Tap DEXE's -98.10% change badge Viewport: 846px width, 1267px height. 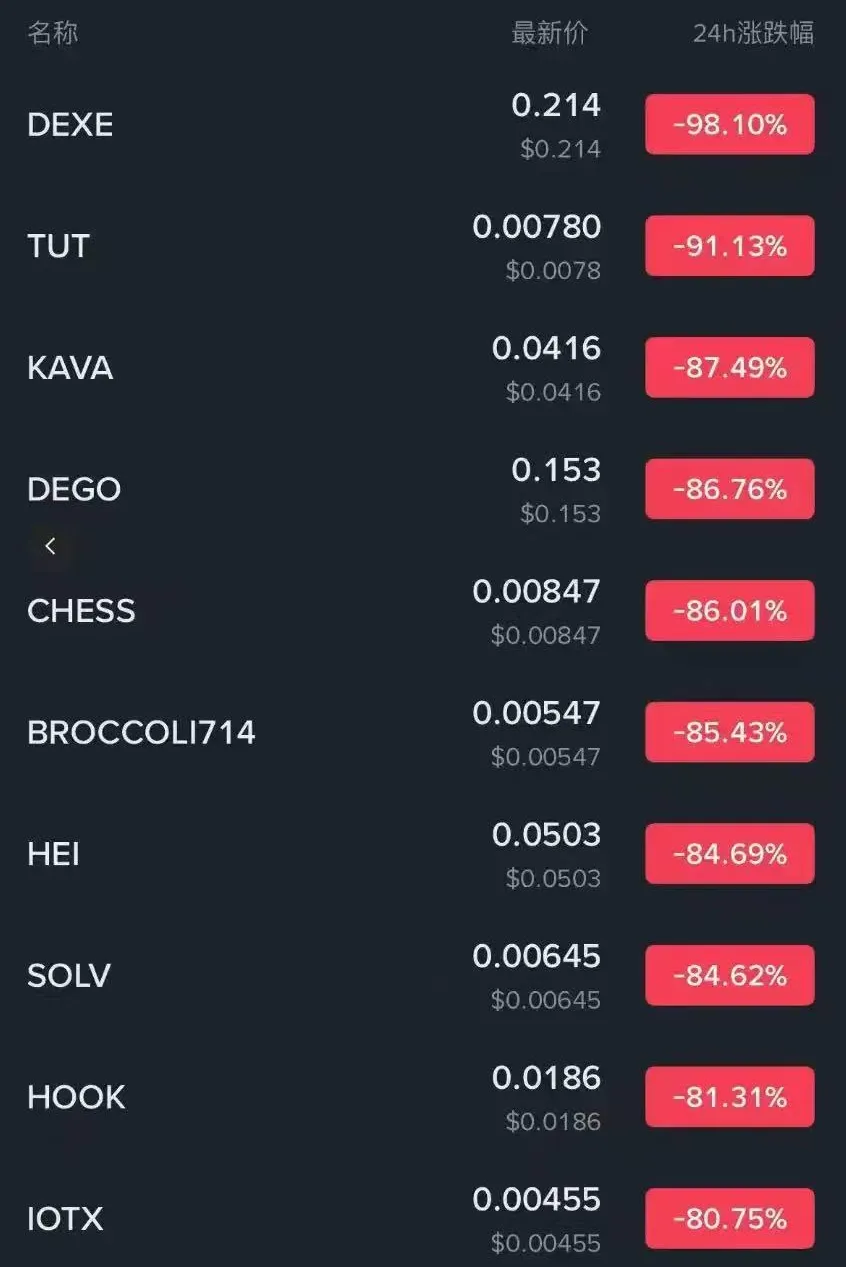tap(729, 125)
